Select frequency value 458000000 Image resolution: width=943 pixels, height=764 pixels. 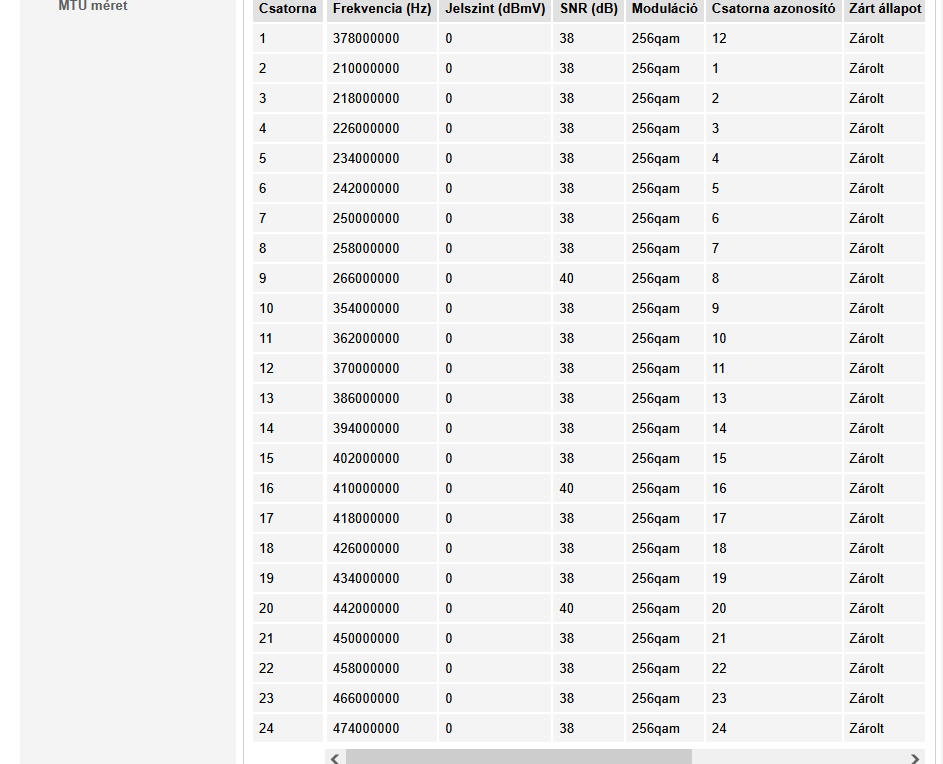tap(366, 668)
